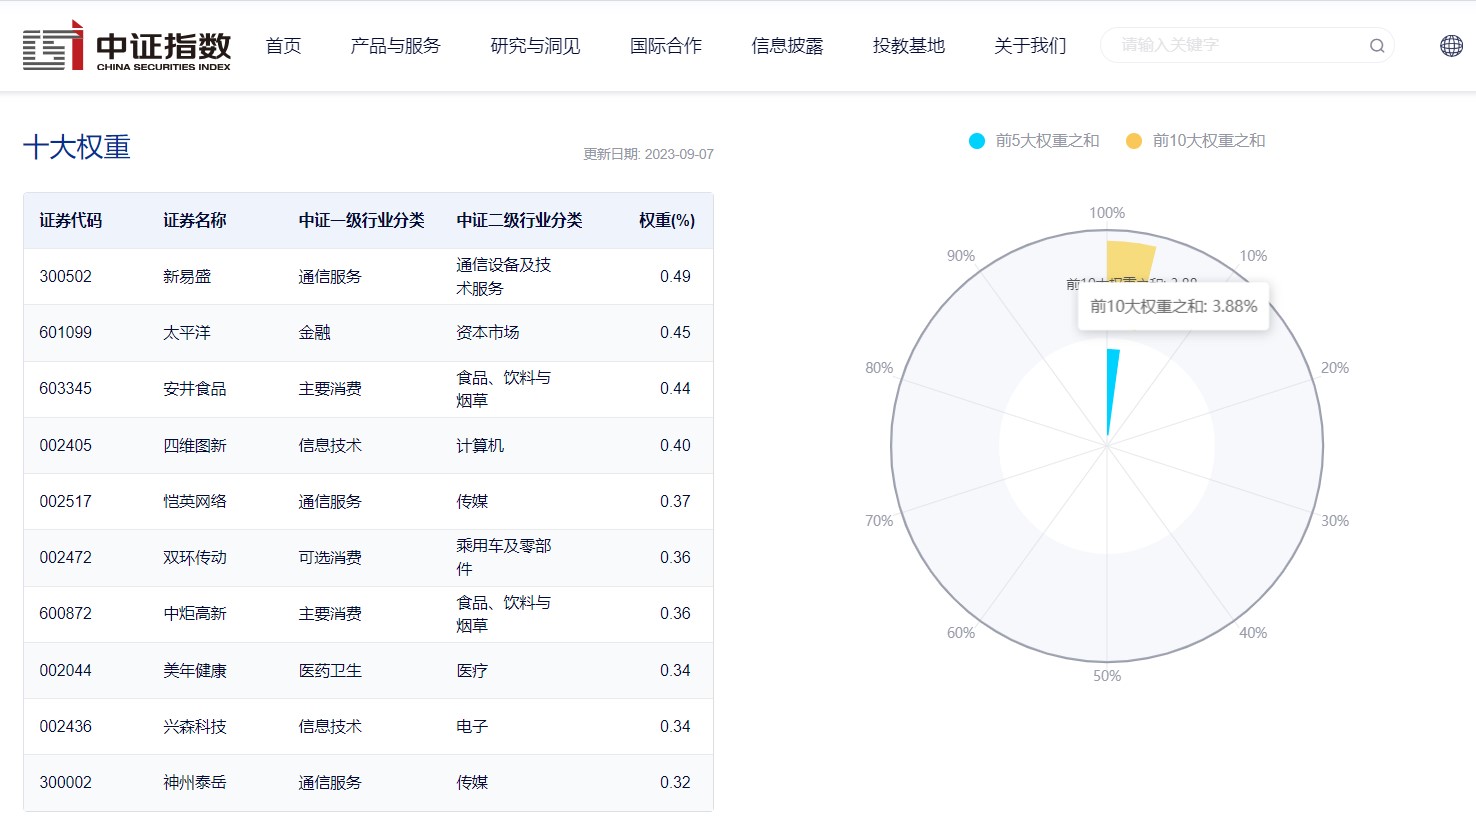This screenshot has height=835, width=1476.
Task: Click the search magnifier icon
Action: click(x=1377, y=46)
